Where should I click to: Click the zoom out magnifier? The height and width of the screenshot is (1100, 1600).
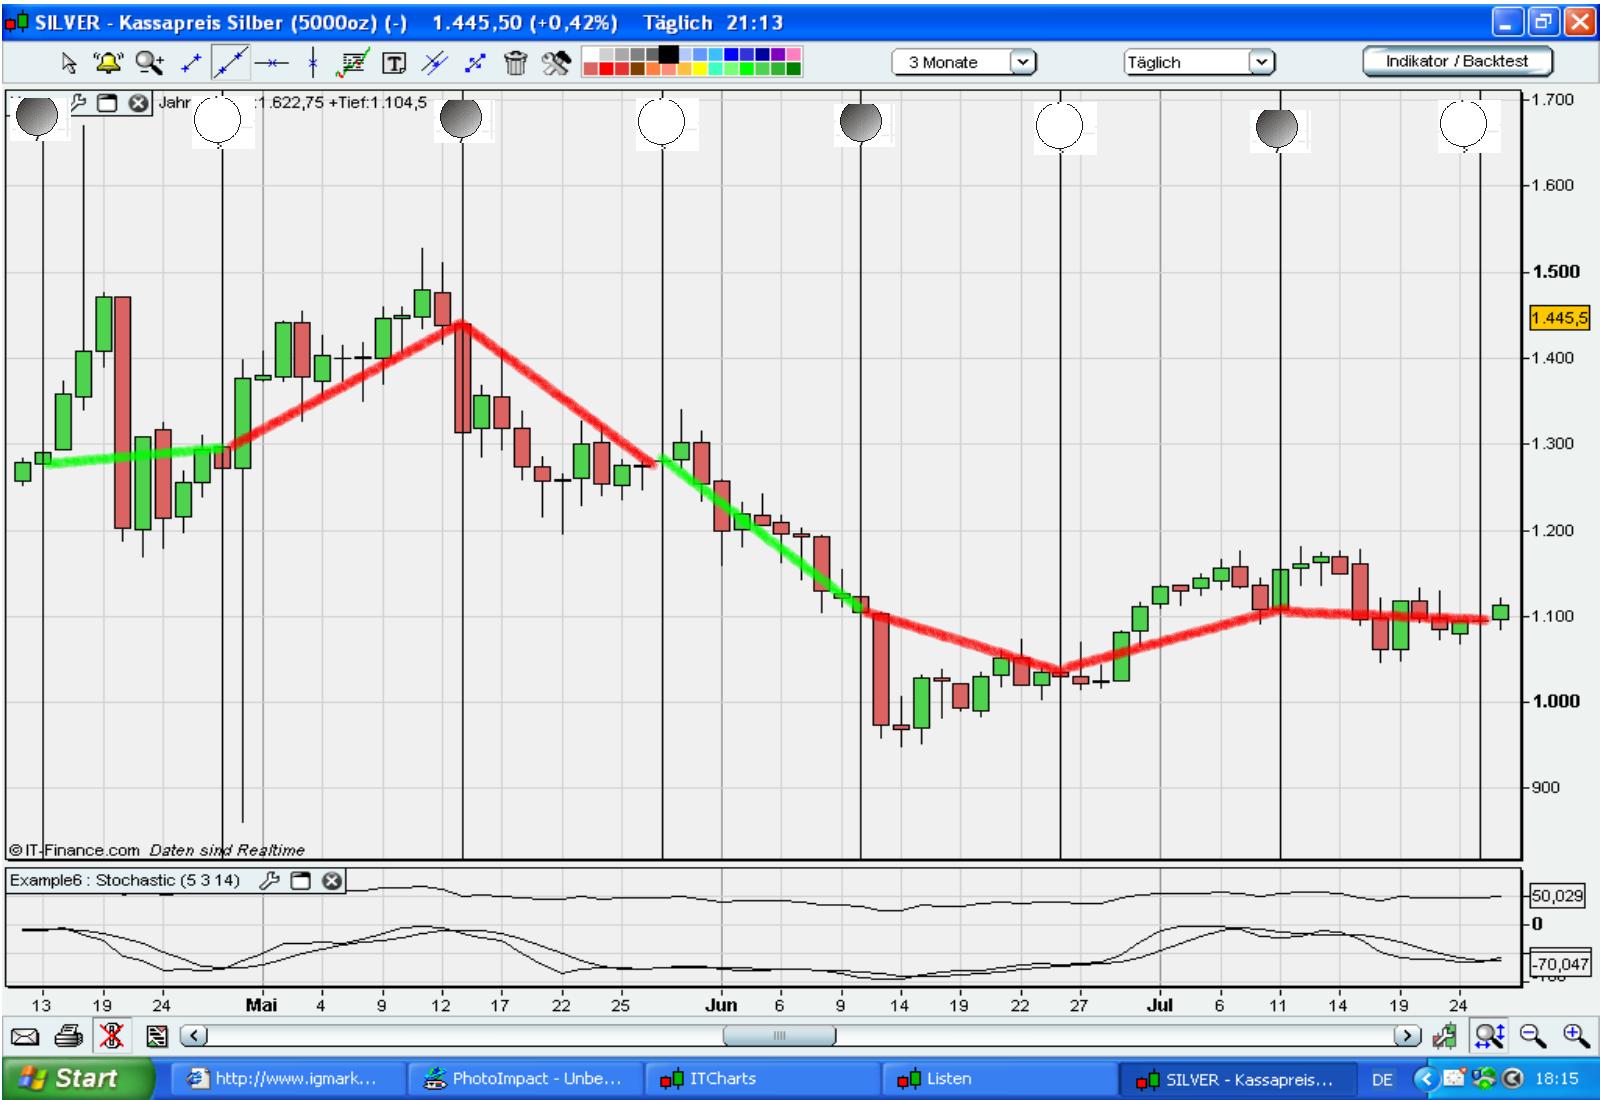1533,1036
